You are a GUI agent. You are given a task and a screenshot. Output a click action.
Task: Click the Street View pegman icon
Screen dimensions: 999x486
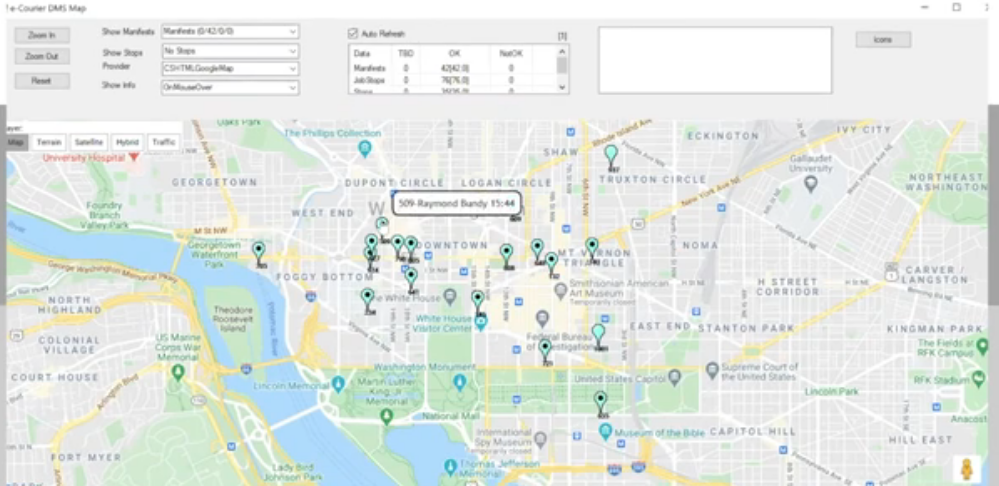coord(967,469)
